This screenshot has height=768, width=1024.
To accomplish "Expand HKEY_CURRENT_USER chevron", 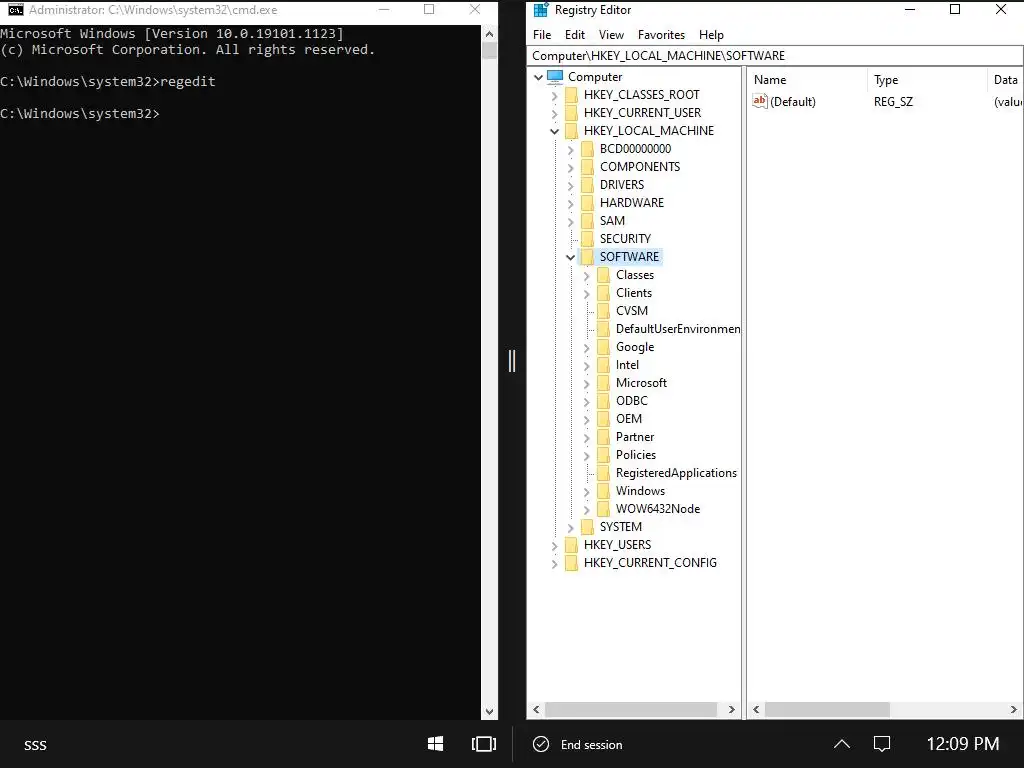I will pos(554,113).
